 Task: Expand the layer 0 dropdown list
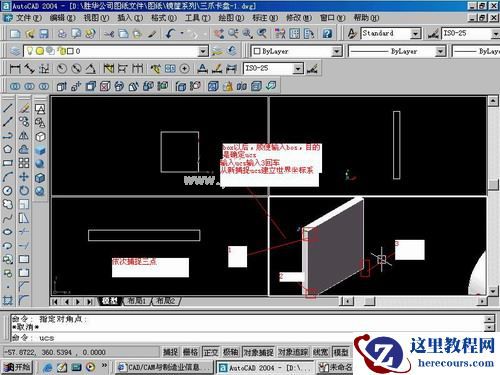coord(203,51)
